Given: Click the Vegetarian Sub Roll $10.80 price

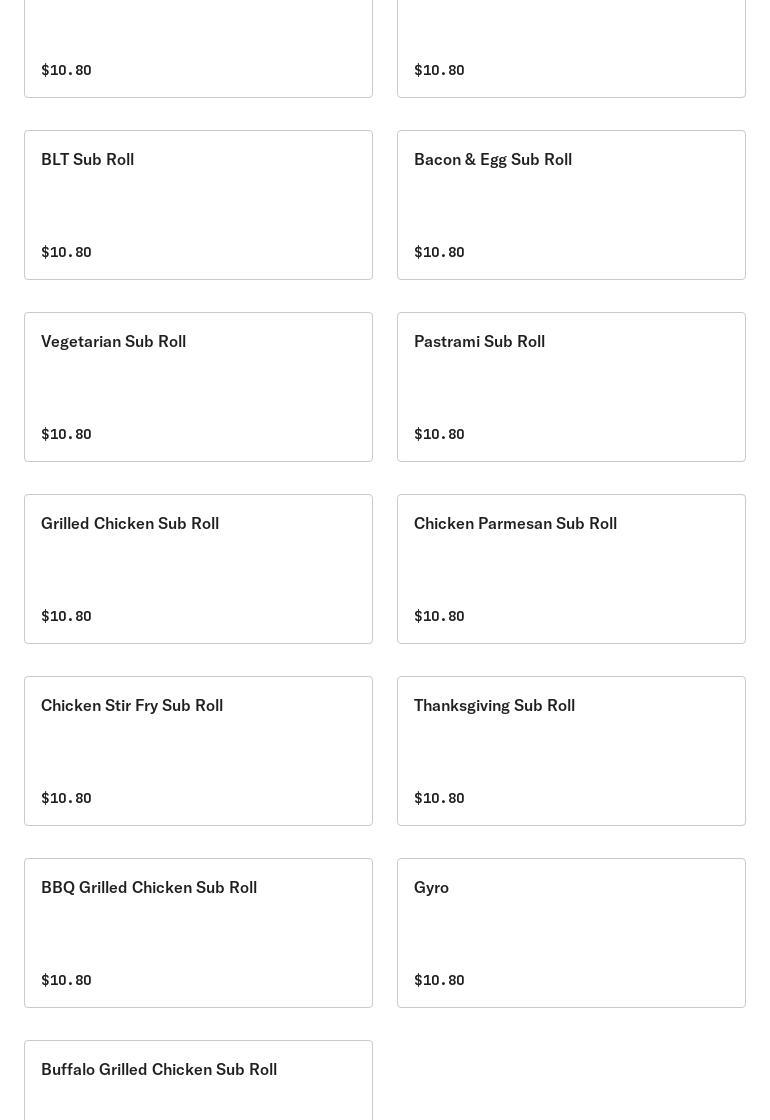Looking at the screenshot, I should 66,434.
